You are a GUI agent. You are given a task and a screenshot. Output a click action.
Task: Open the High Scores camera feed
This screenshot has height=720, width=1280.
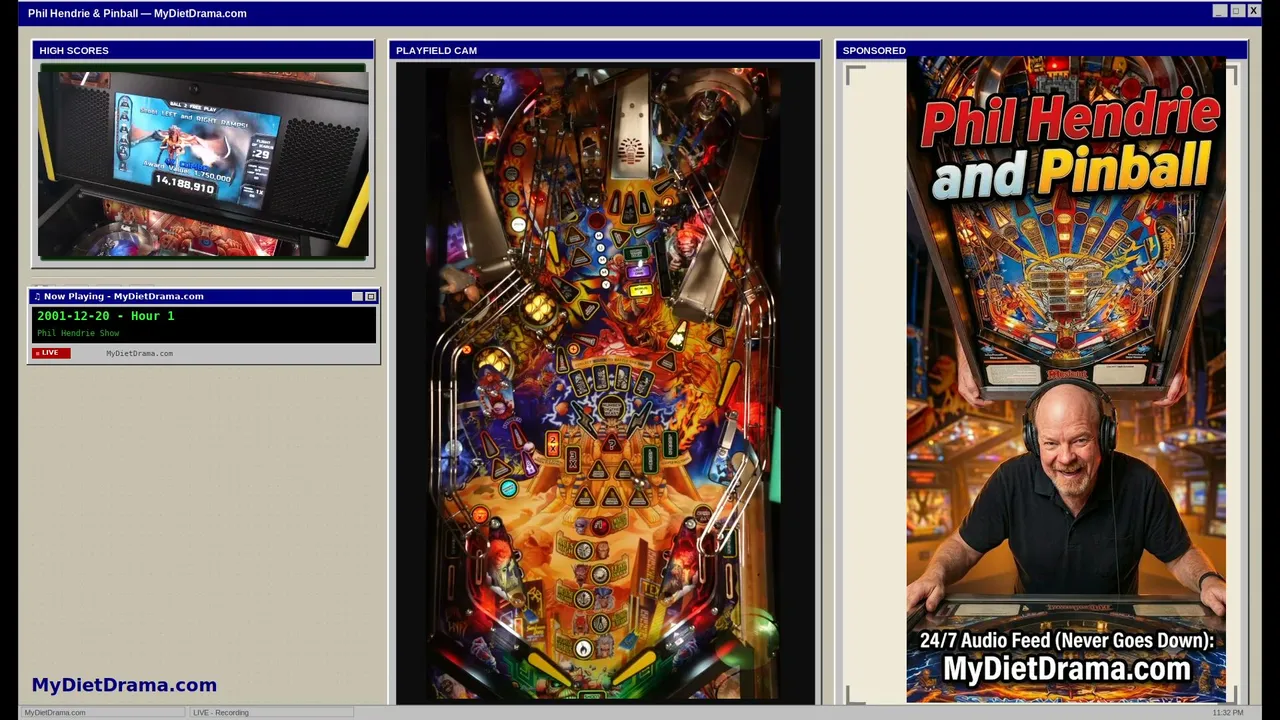click(x=203, y=162)
